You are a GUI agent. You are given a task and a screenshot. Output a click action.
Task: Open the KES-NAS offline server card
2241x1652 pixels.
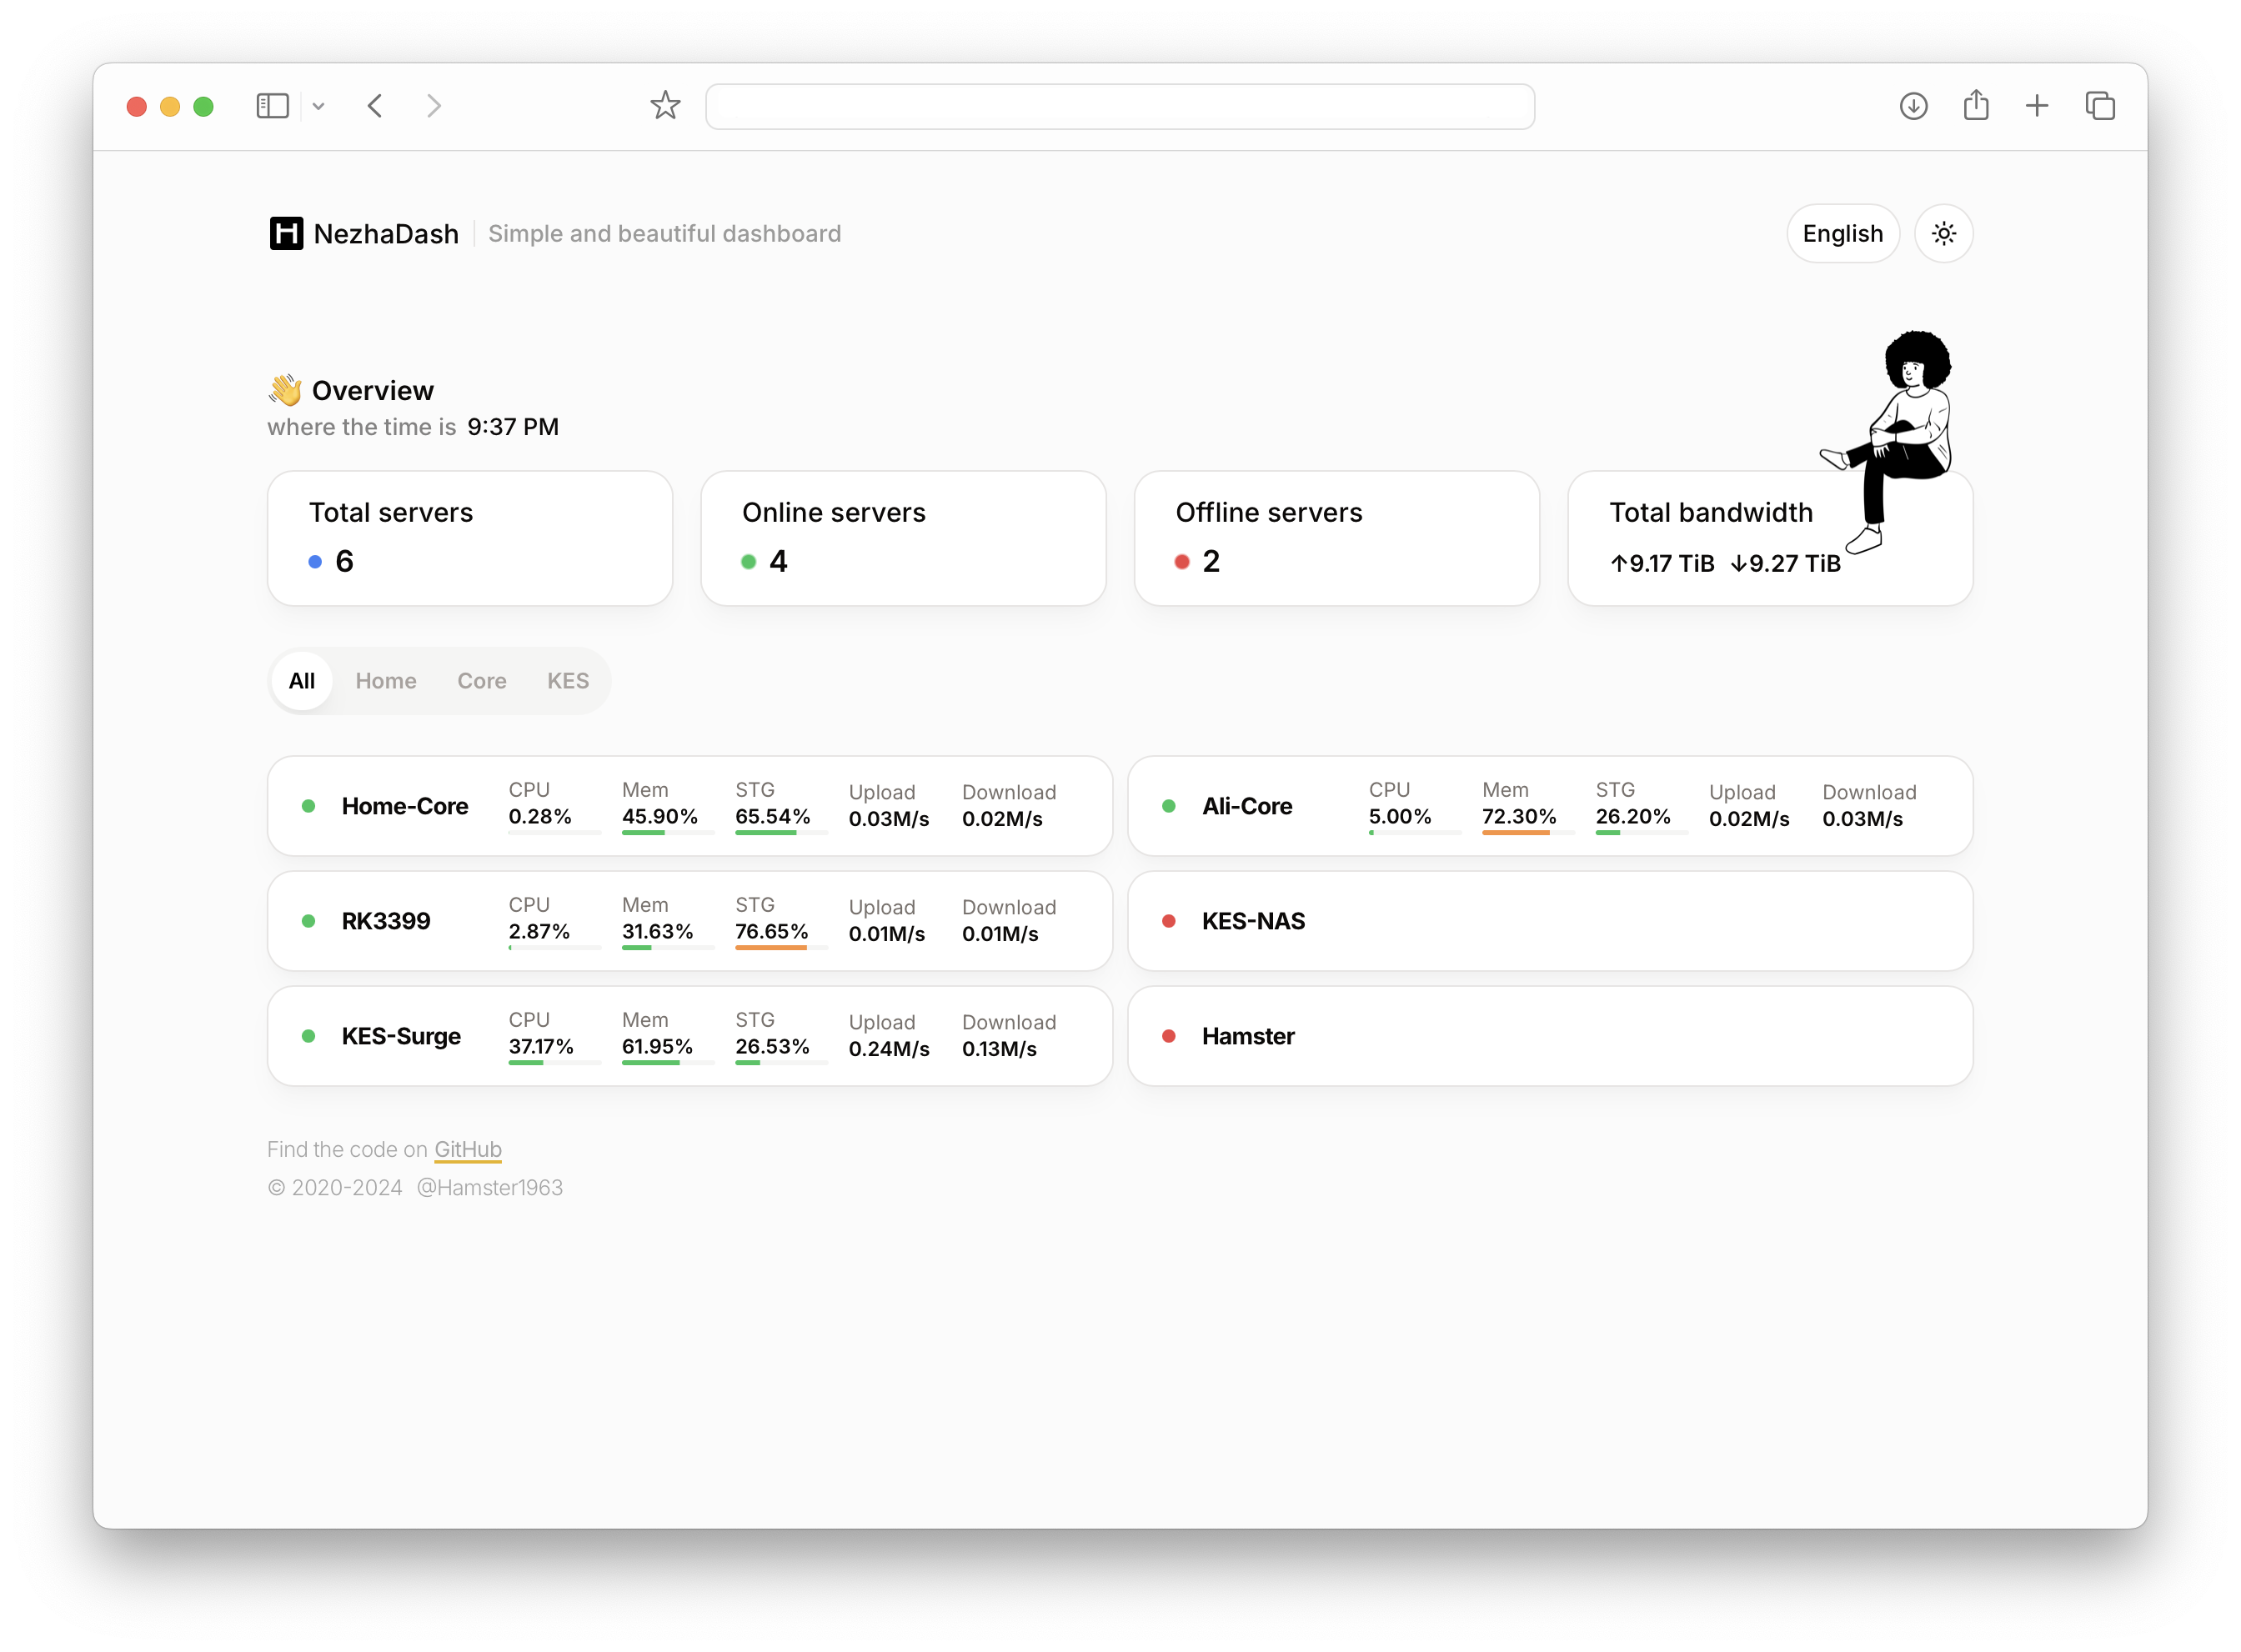1549,921
